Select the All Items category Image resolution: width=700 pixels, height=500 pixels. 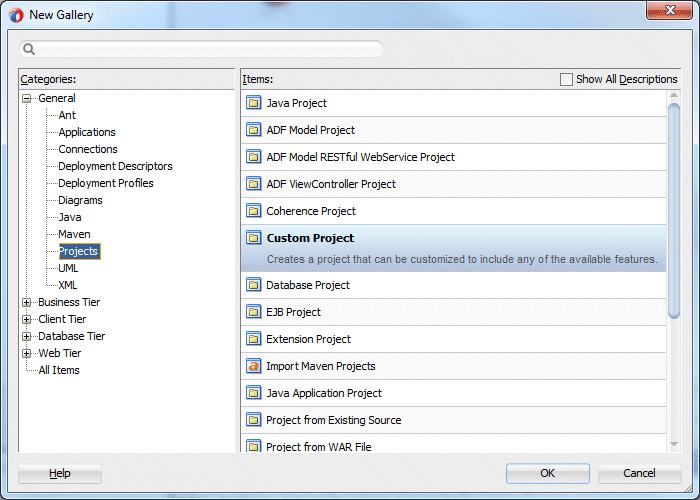click(59, 370)
